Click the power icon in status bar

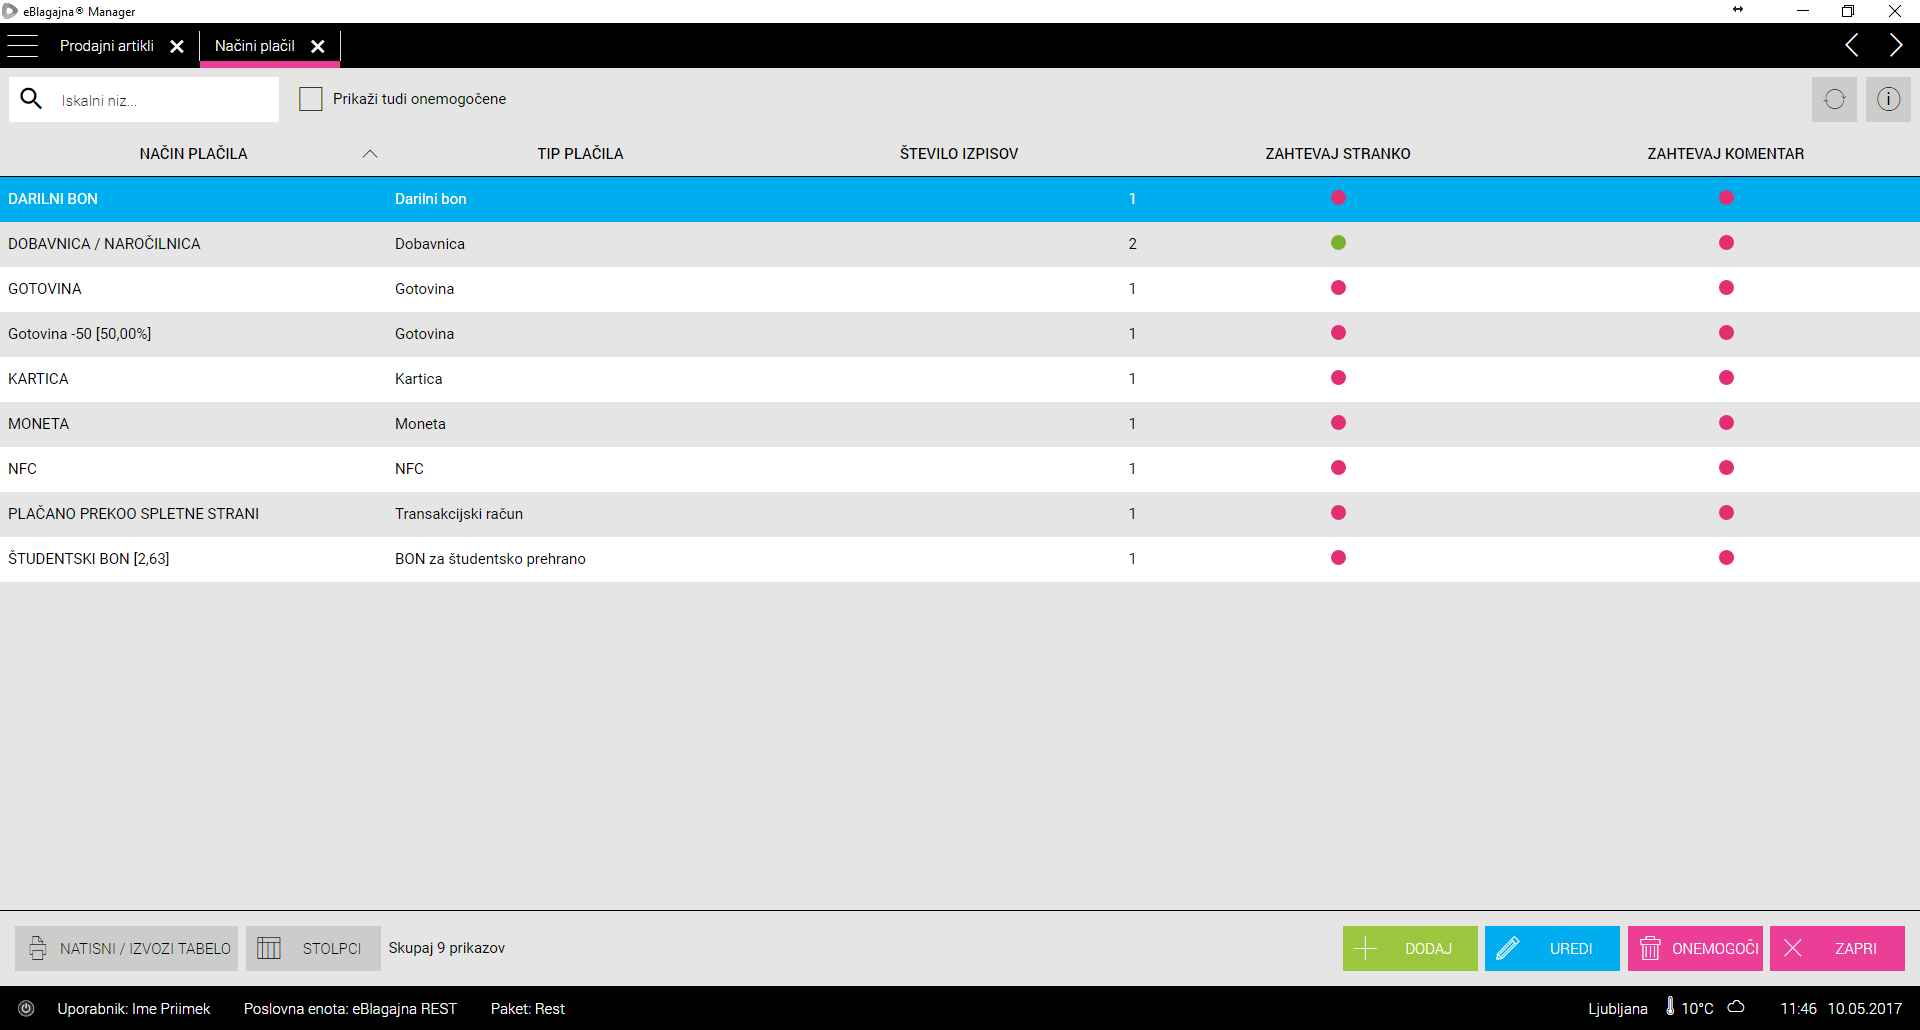[27, 1008]
